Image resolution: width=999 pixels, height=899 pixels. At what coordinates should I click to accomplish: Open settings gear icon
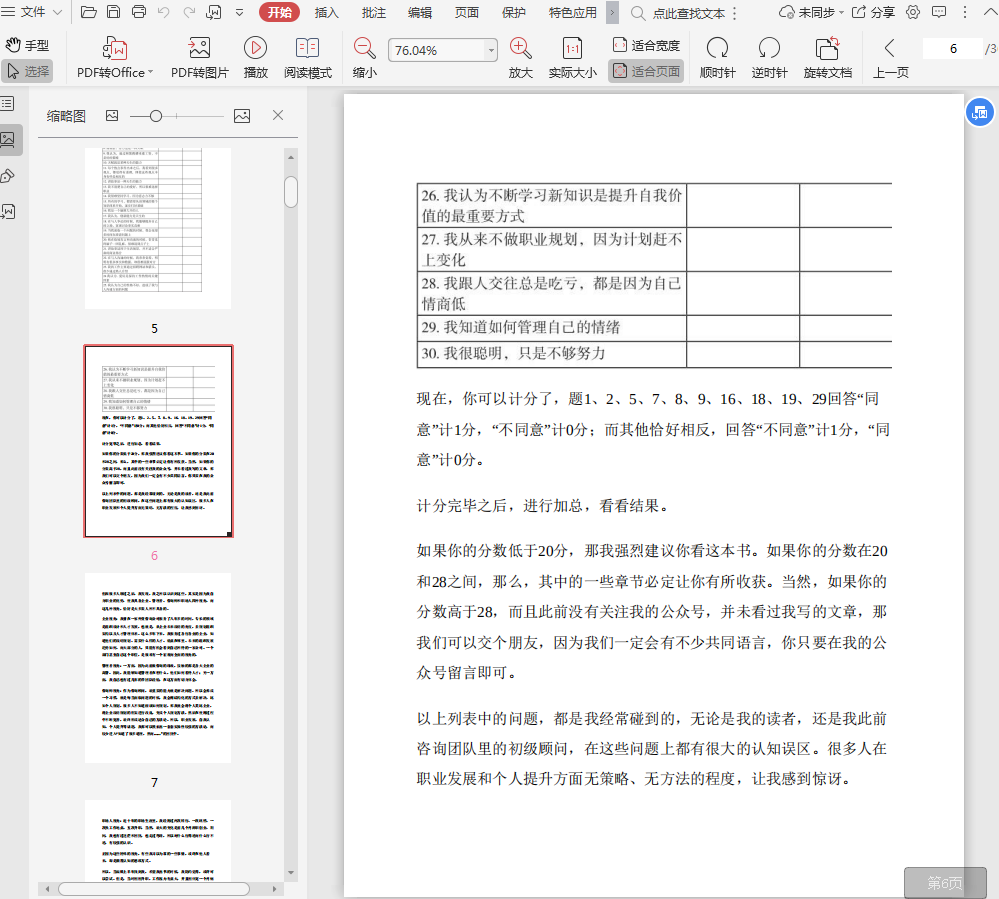click(x=913, y=12)
